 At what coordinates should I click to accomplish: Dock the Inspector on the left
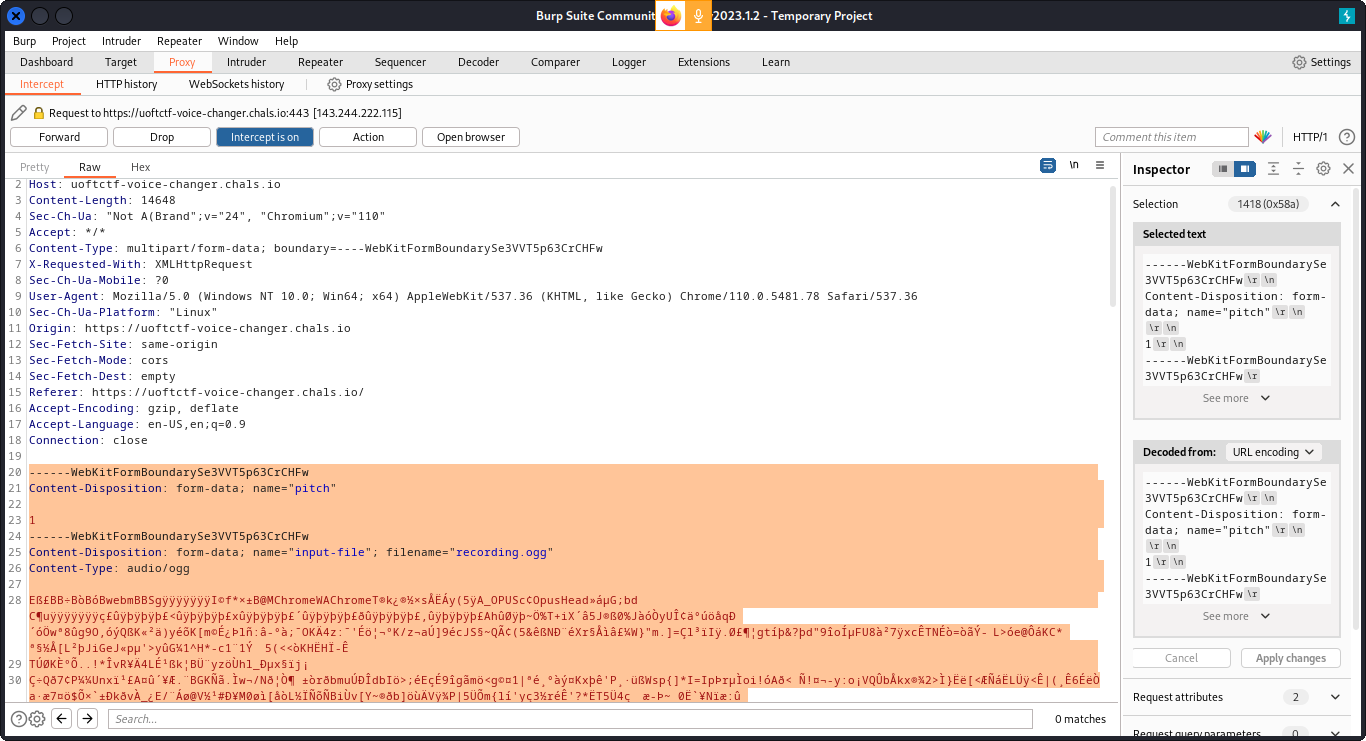coord(1223,169)
